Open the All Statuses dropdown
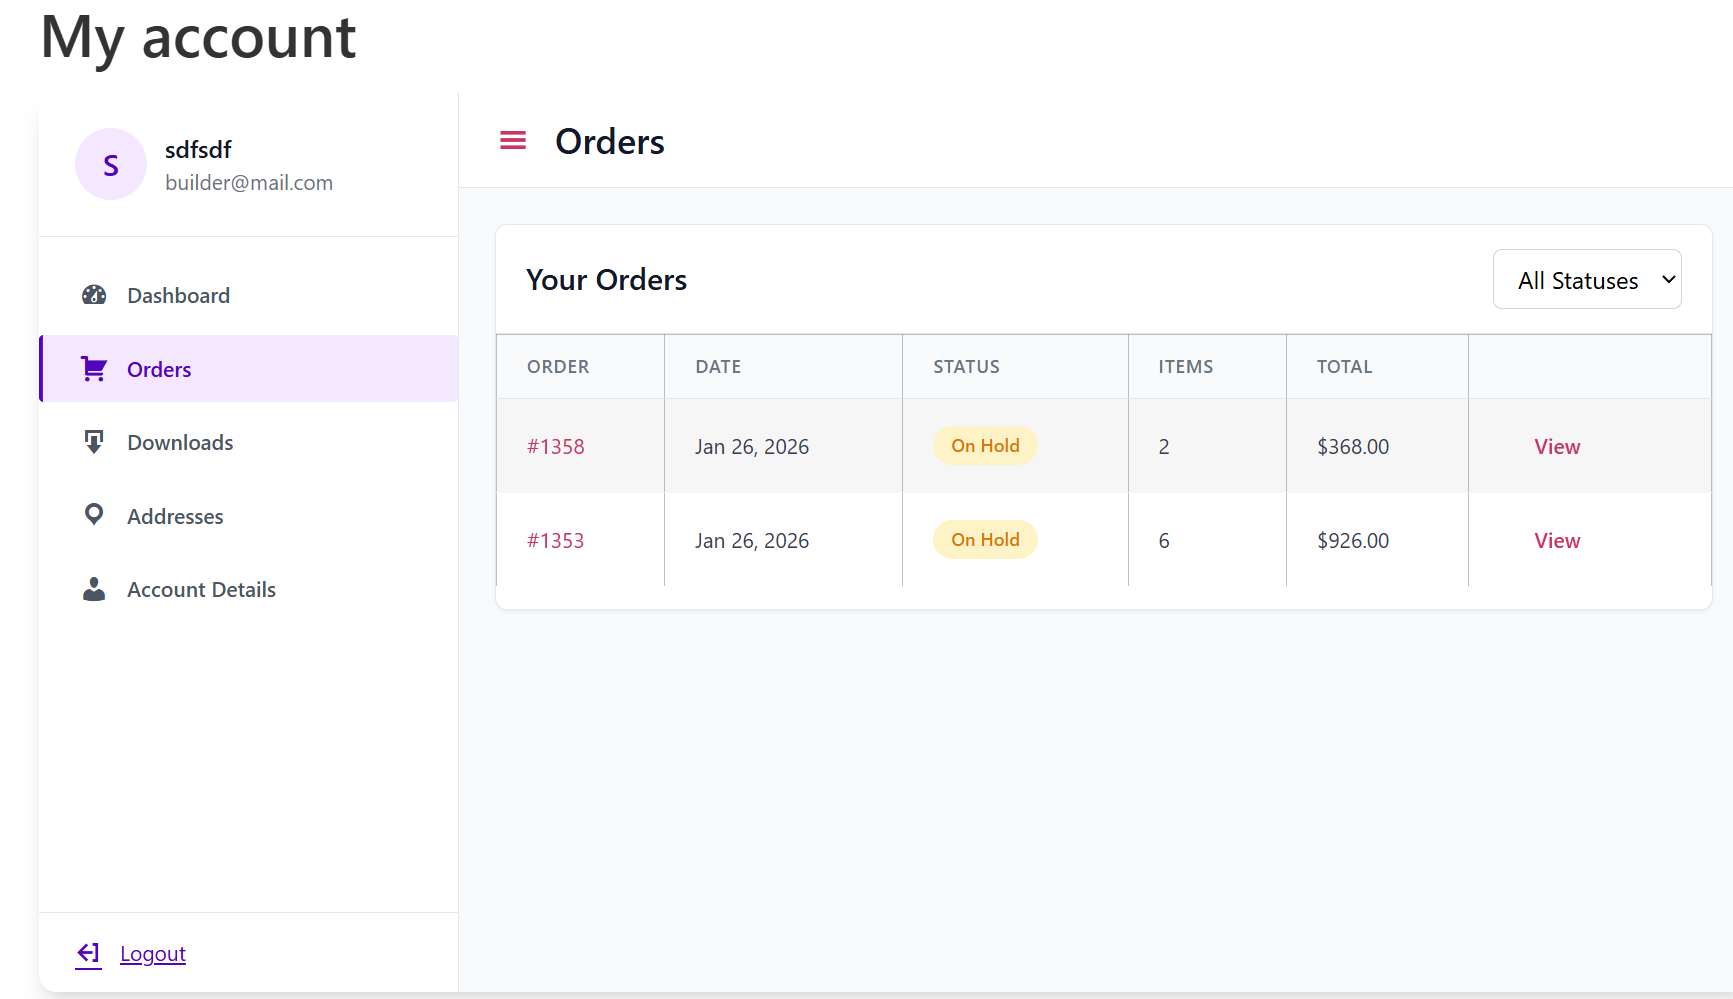The width and height of the screenshot is (1733, 999). pyautogui.click(x=1586, y=280)
